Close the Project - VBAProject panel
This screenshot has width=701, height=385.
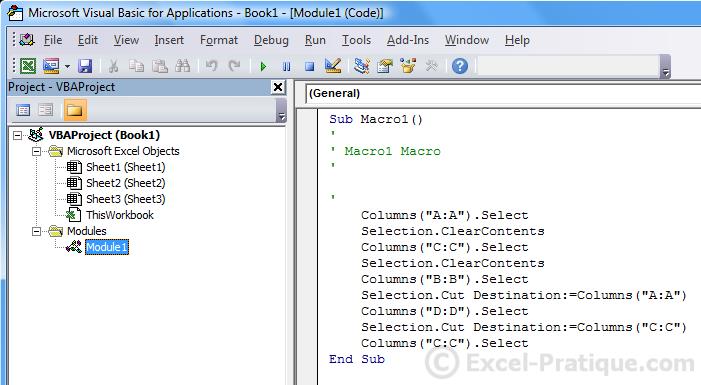coord(278,87)
